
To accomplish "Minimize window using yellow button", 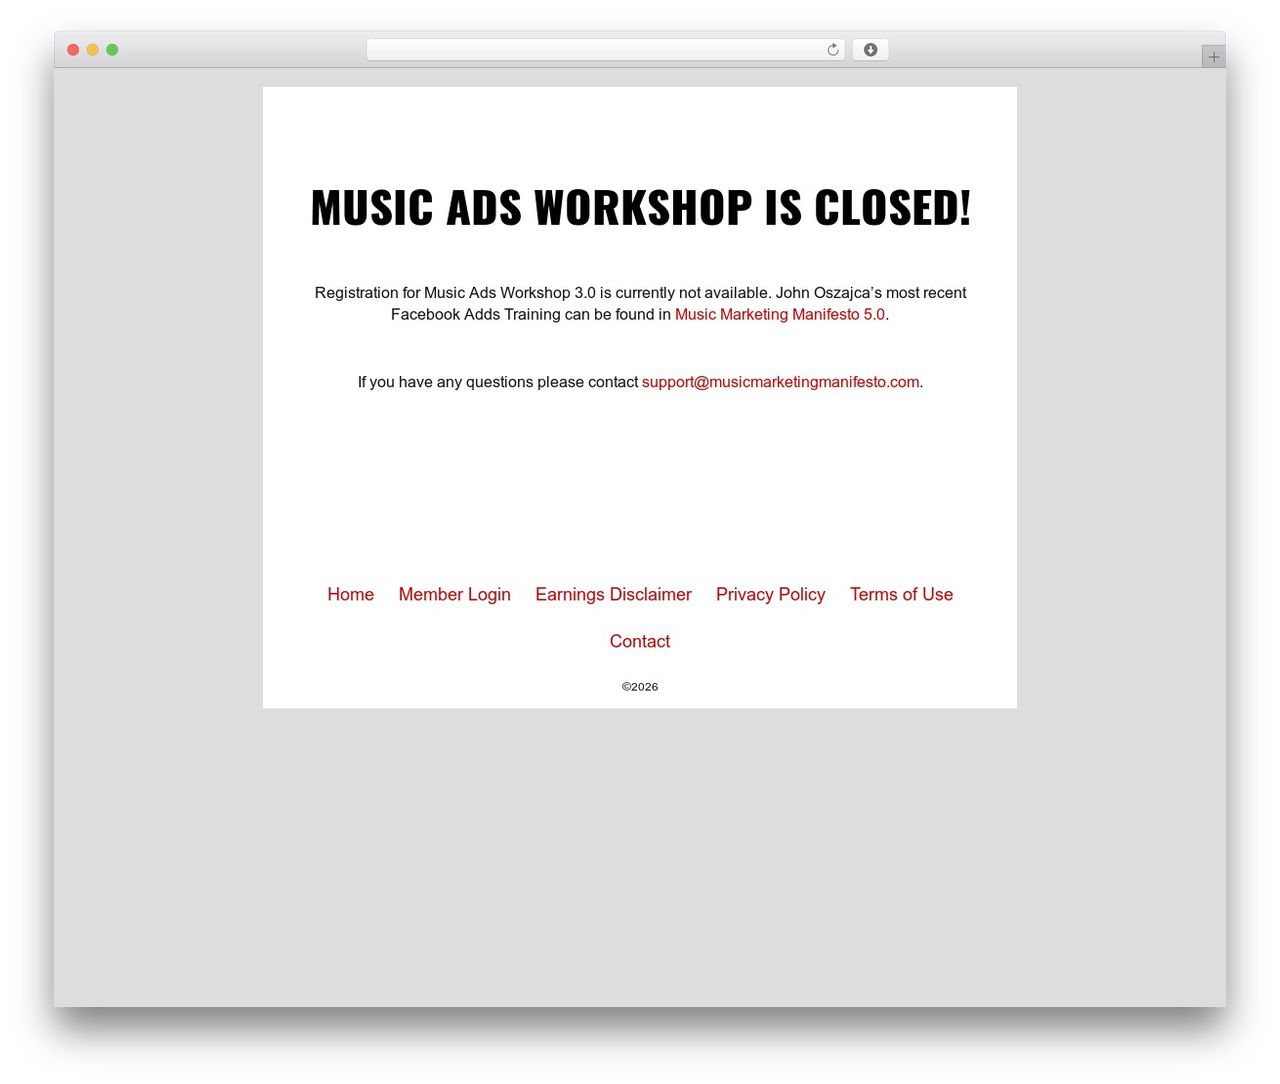I will tap(92, 50).
